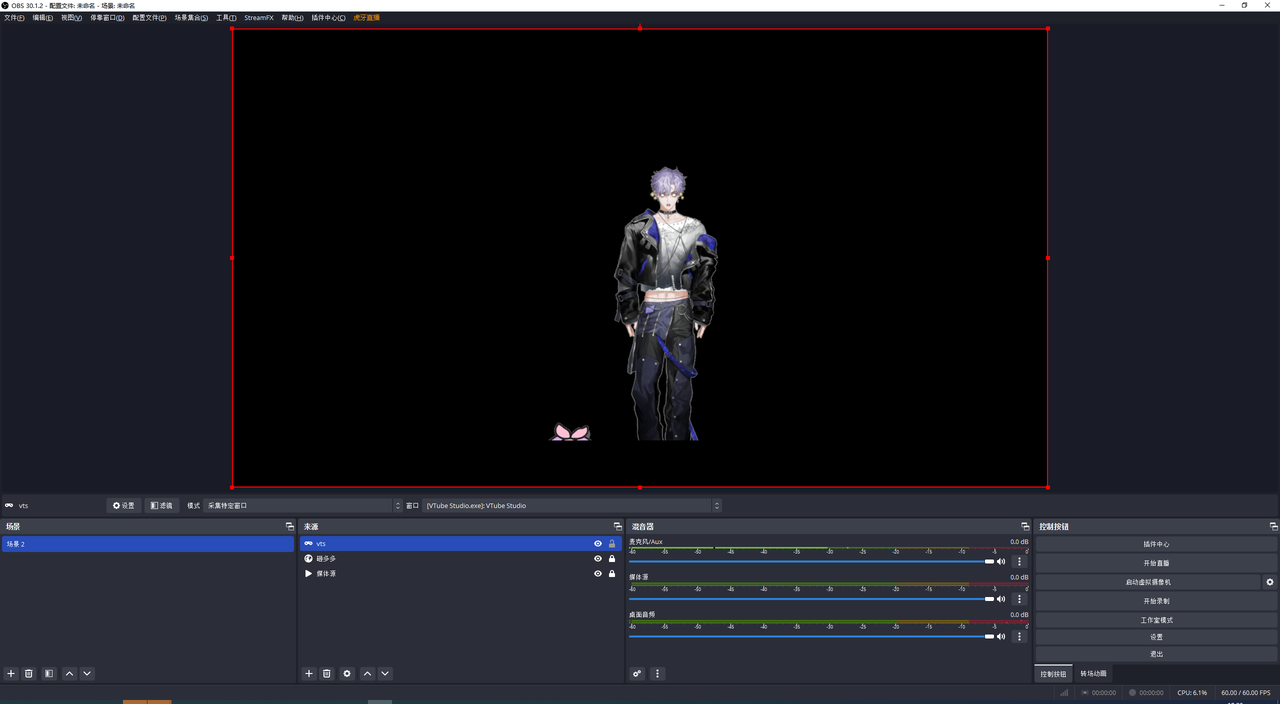Open scene filters icon in Scenes panel
1280x704 pixels.
tap(49, 674)
